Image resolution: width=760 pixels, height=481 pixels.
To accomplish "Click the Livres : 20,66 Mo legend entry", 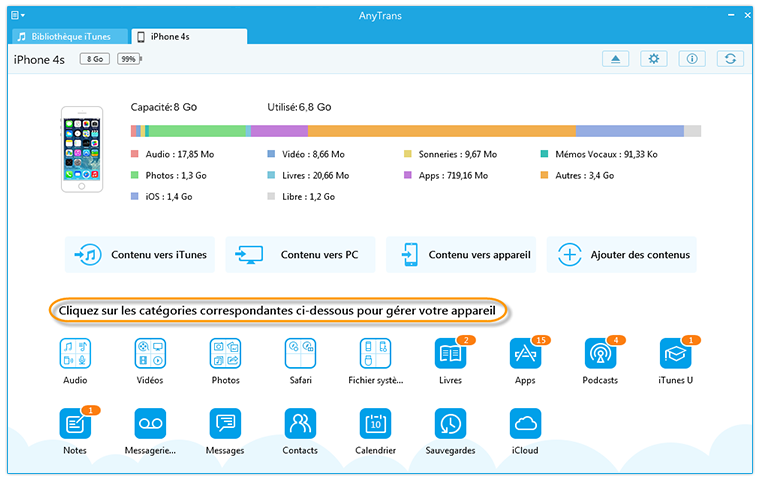I will click(x=308, y=176).
